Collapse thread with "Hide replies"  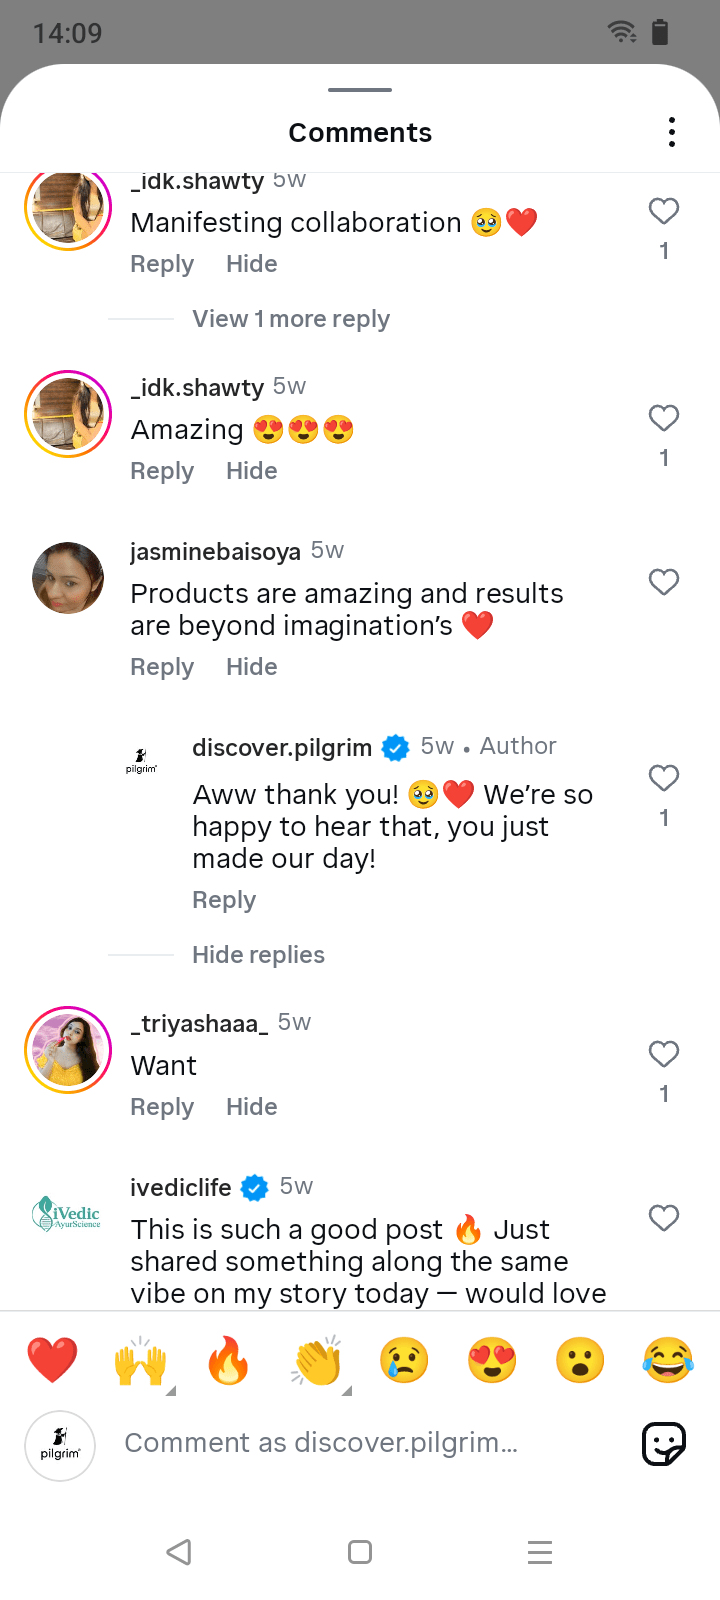pyautogui.click(x=258, y=955)
